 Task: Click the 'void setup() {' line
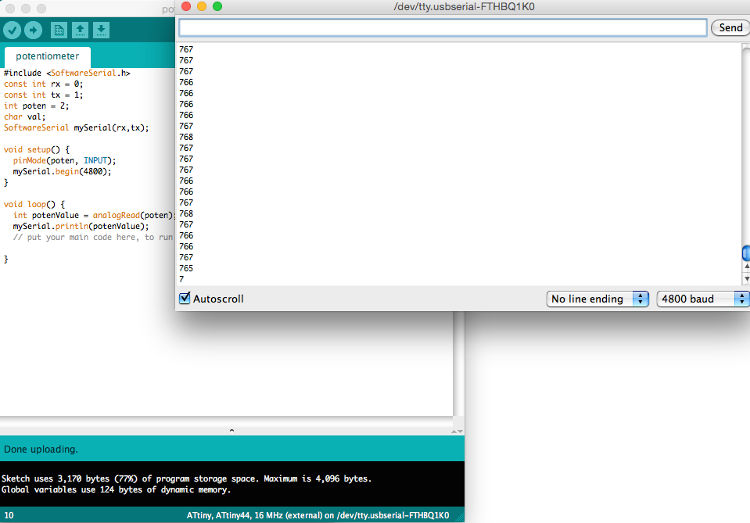point(37,150)
